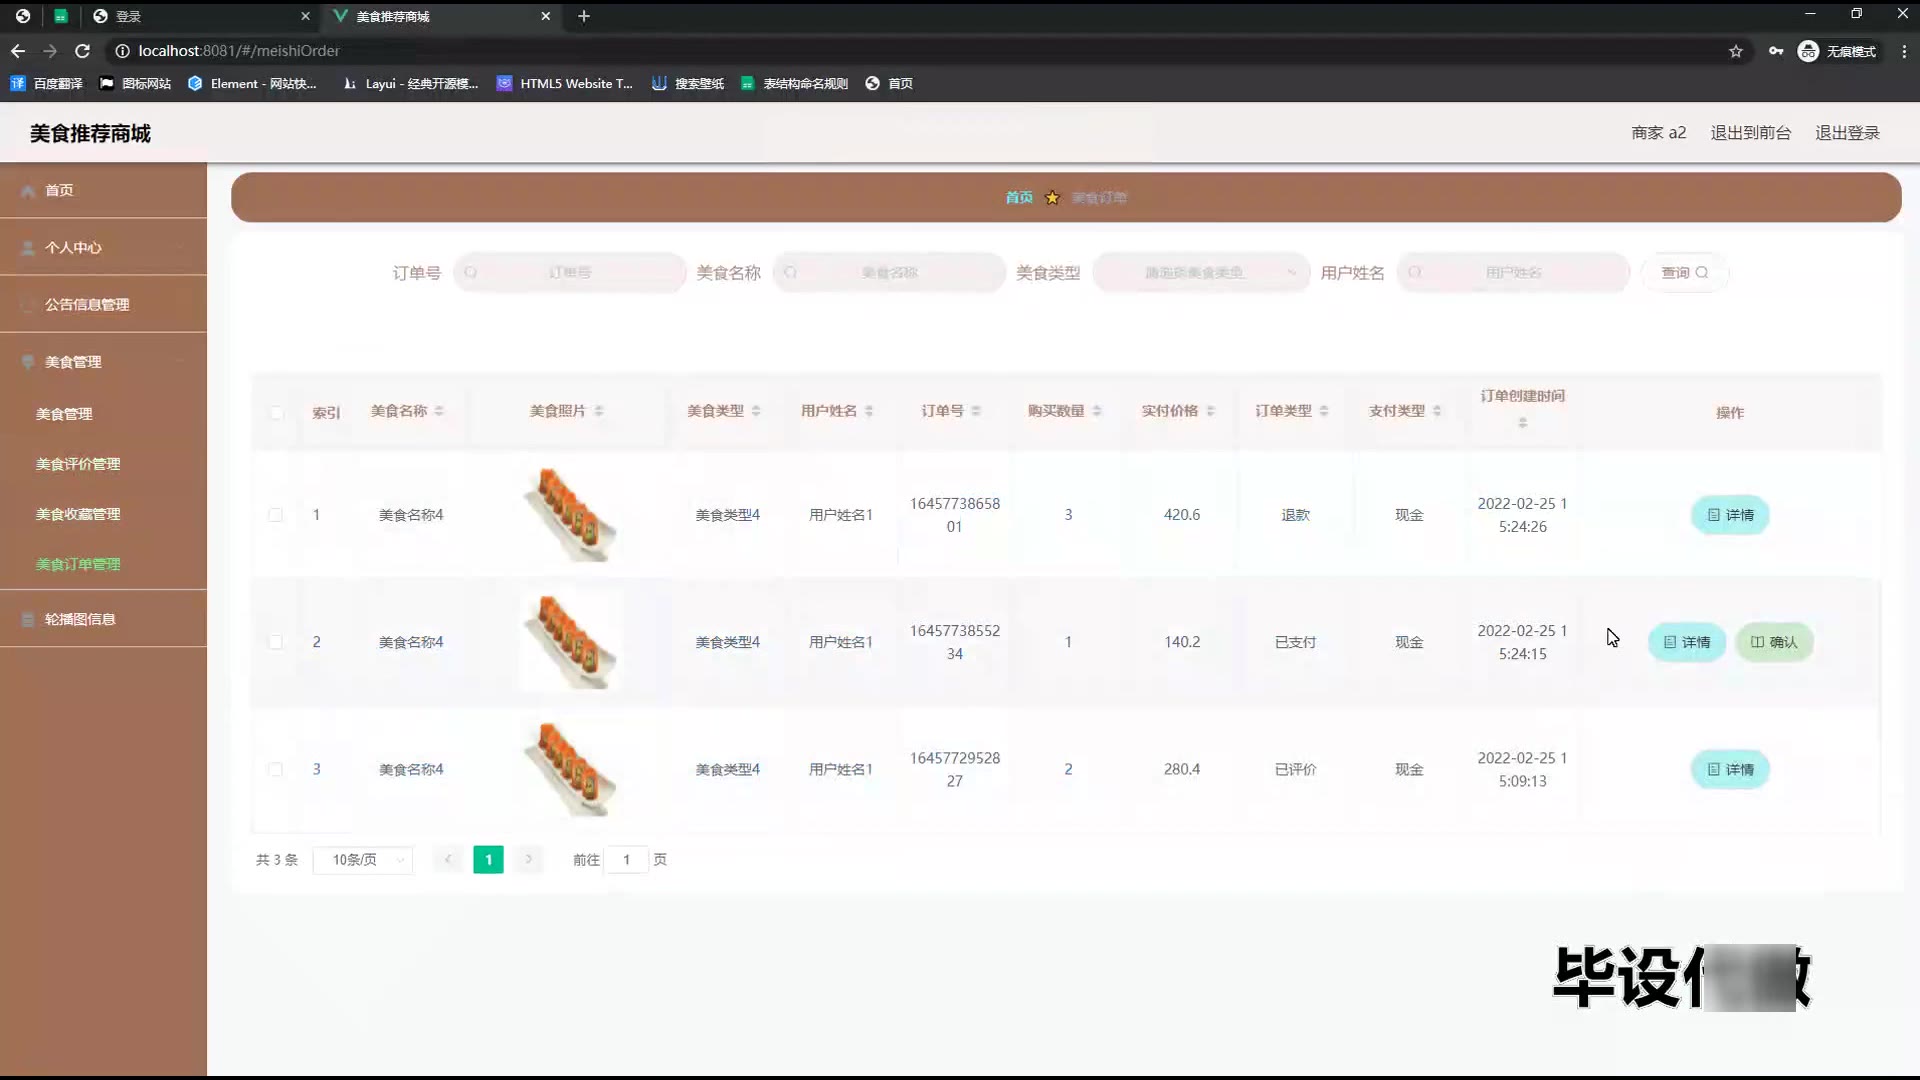Open the 首页 bookmark in bookmarks bar

[889, 83]
